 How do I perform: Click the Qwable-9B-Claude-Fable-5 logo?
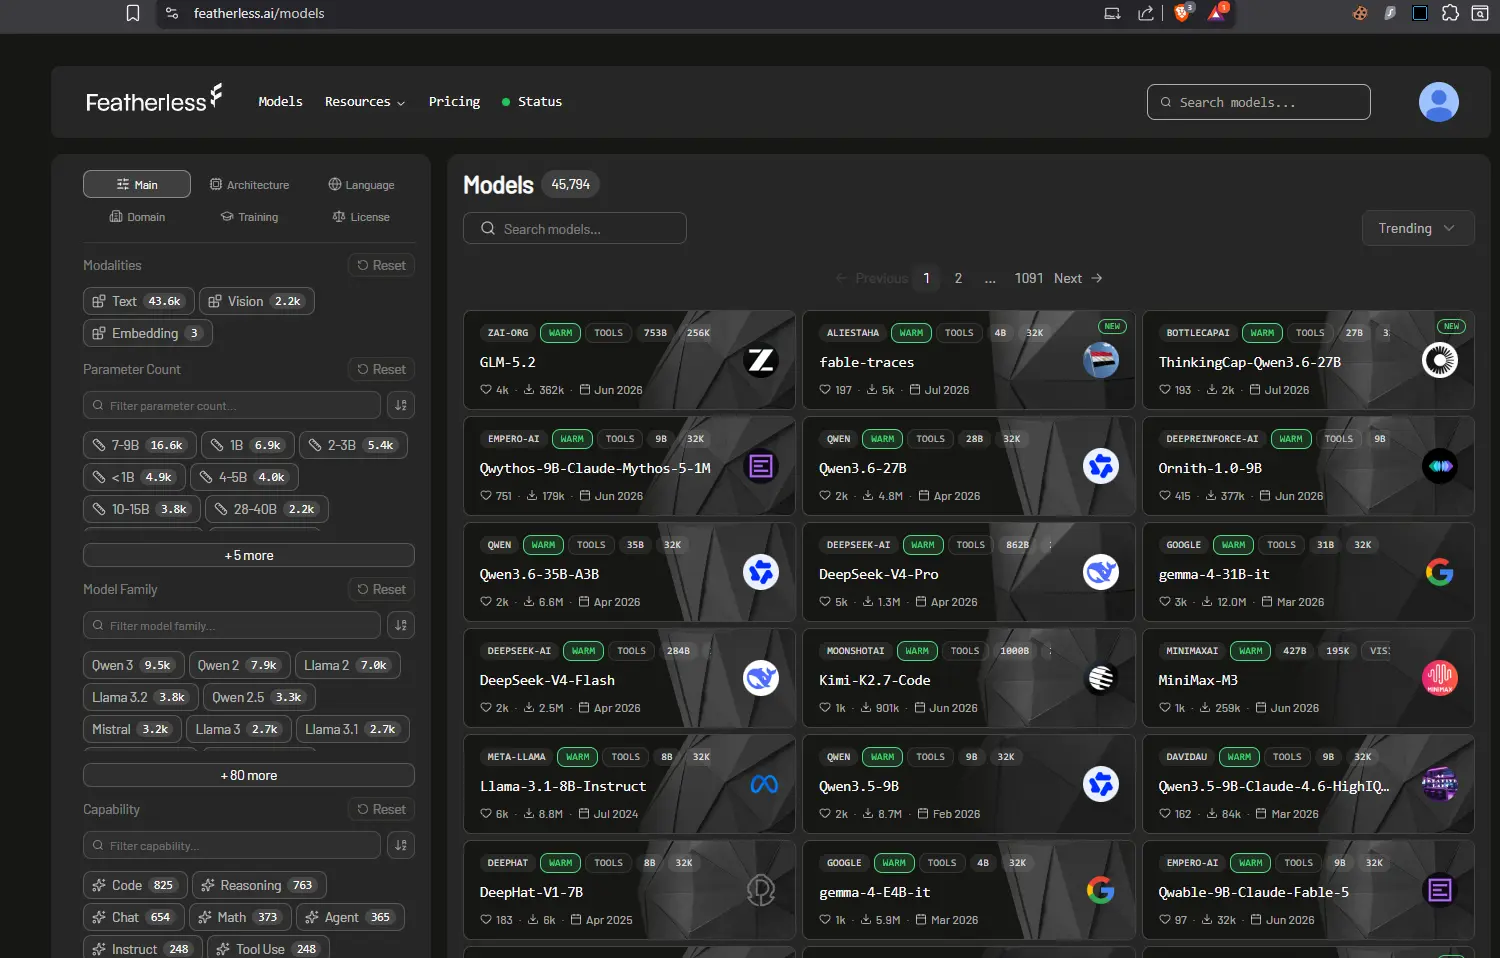pos(1439,890)
